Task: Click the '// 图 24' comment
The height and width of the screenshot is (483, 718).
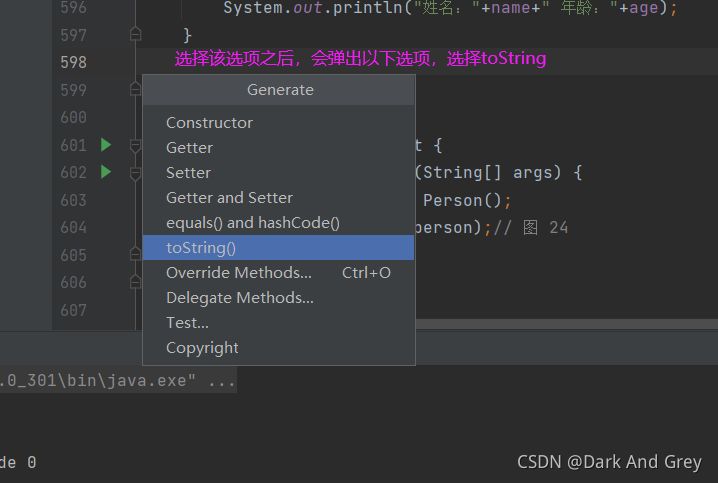Action: point(532,228)
